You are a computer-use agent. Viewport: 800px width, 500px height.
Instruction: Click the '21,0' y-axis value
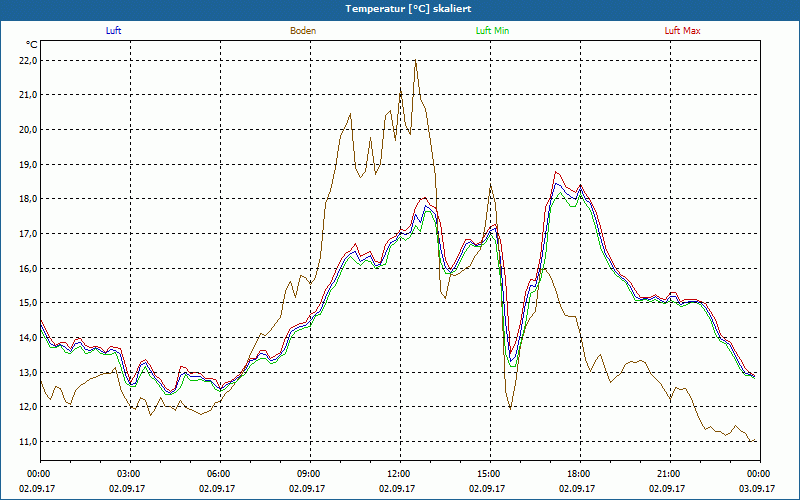point(29,95)
